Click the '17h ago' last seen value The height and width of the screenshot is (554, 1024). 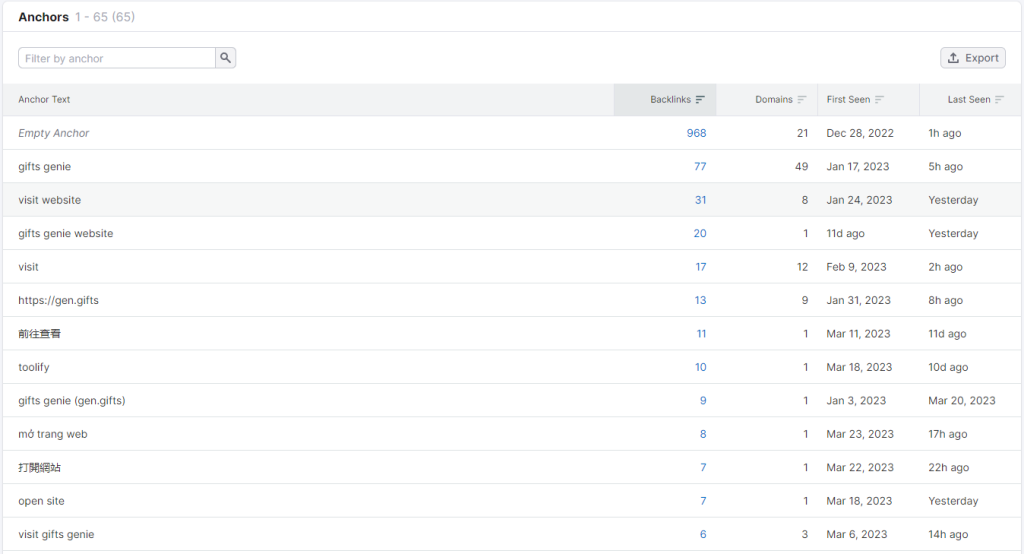(x=948, y=434)
